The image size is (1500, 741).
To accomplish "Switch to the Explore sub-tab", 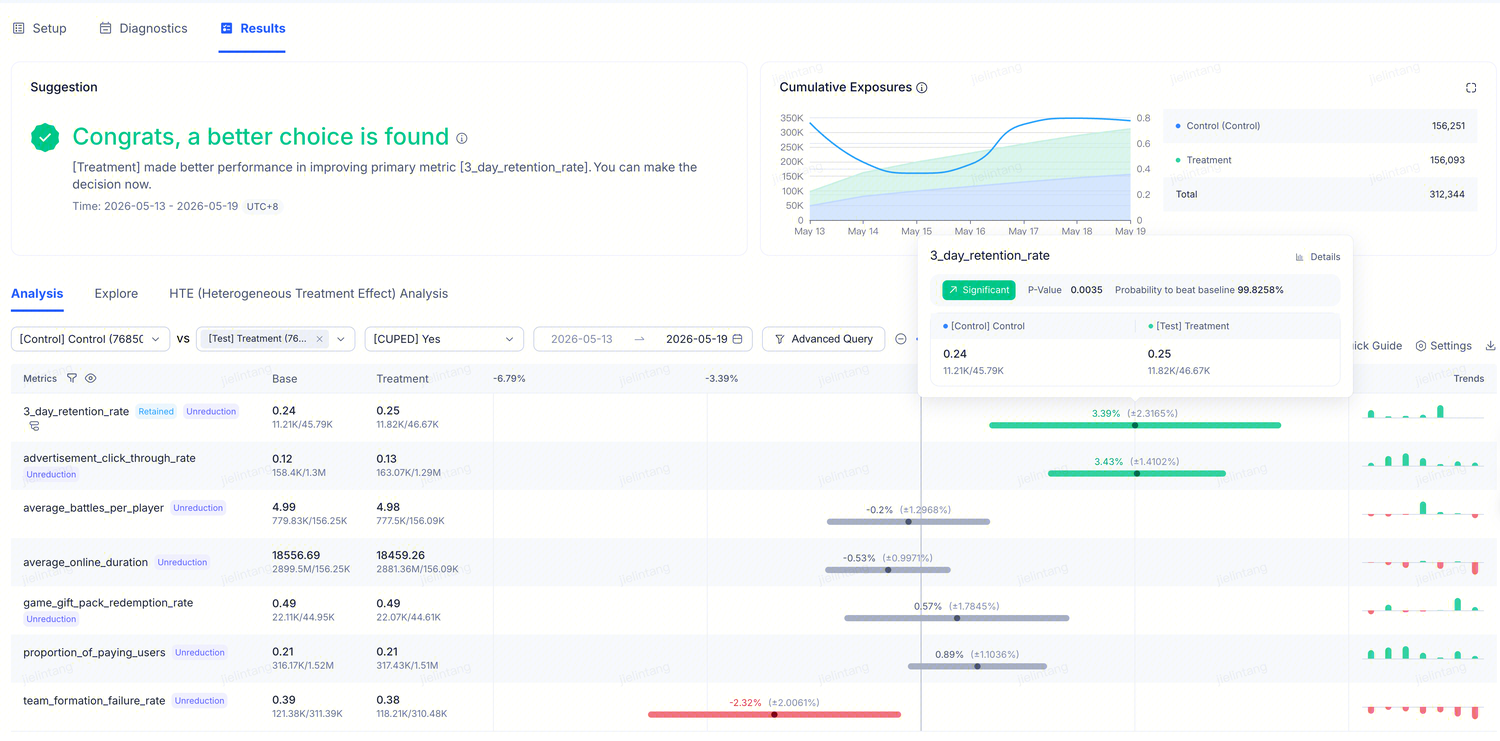I will (116, 293).
